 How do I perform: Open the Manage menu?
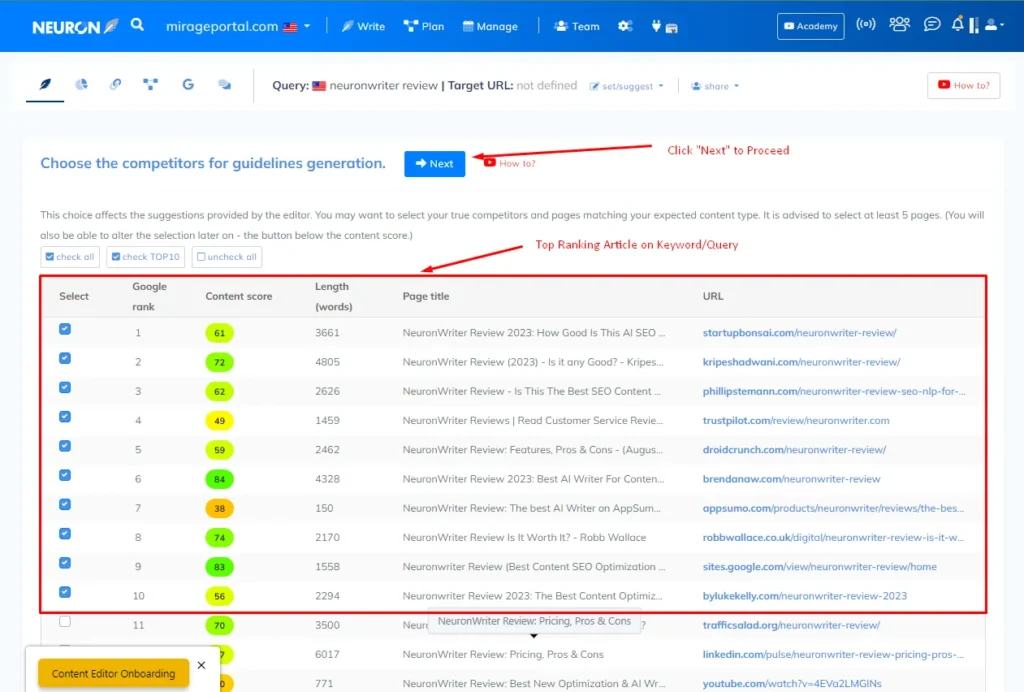click(x=490, y=27)
